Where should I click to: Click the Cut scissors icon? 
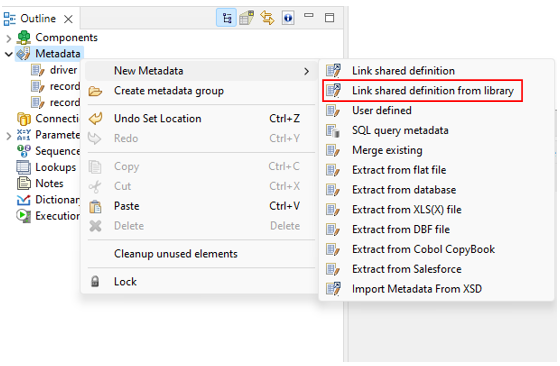95,186
